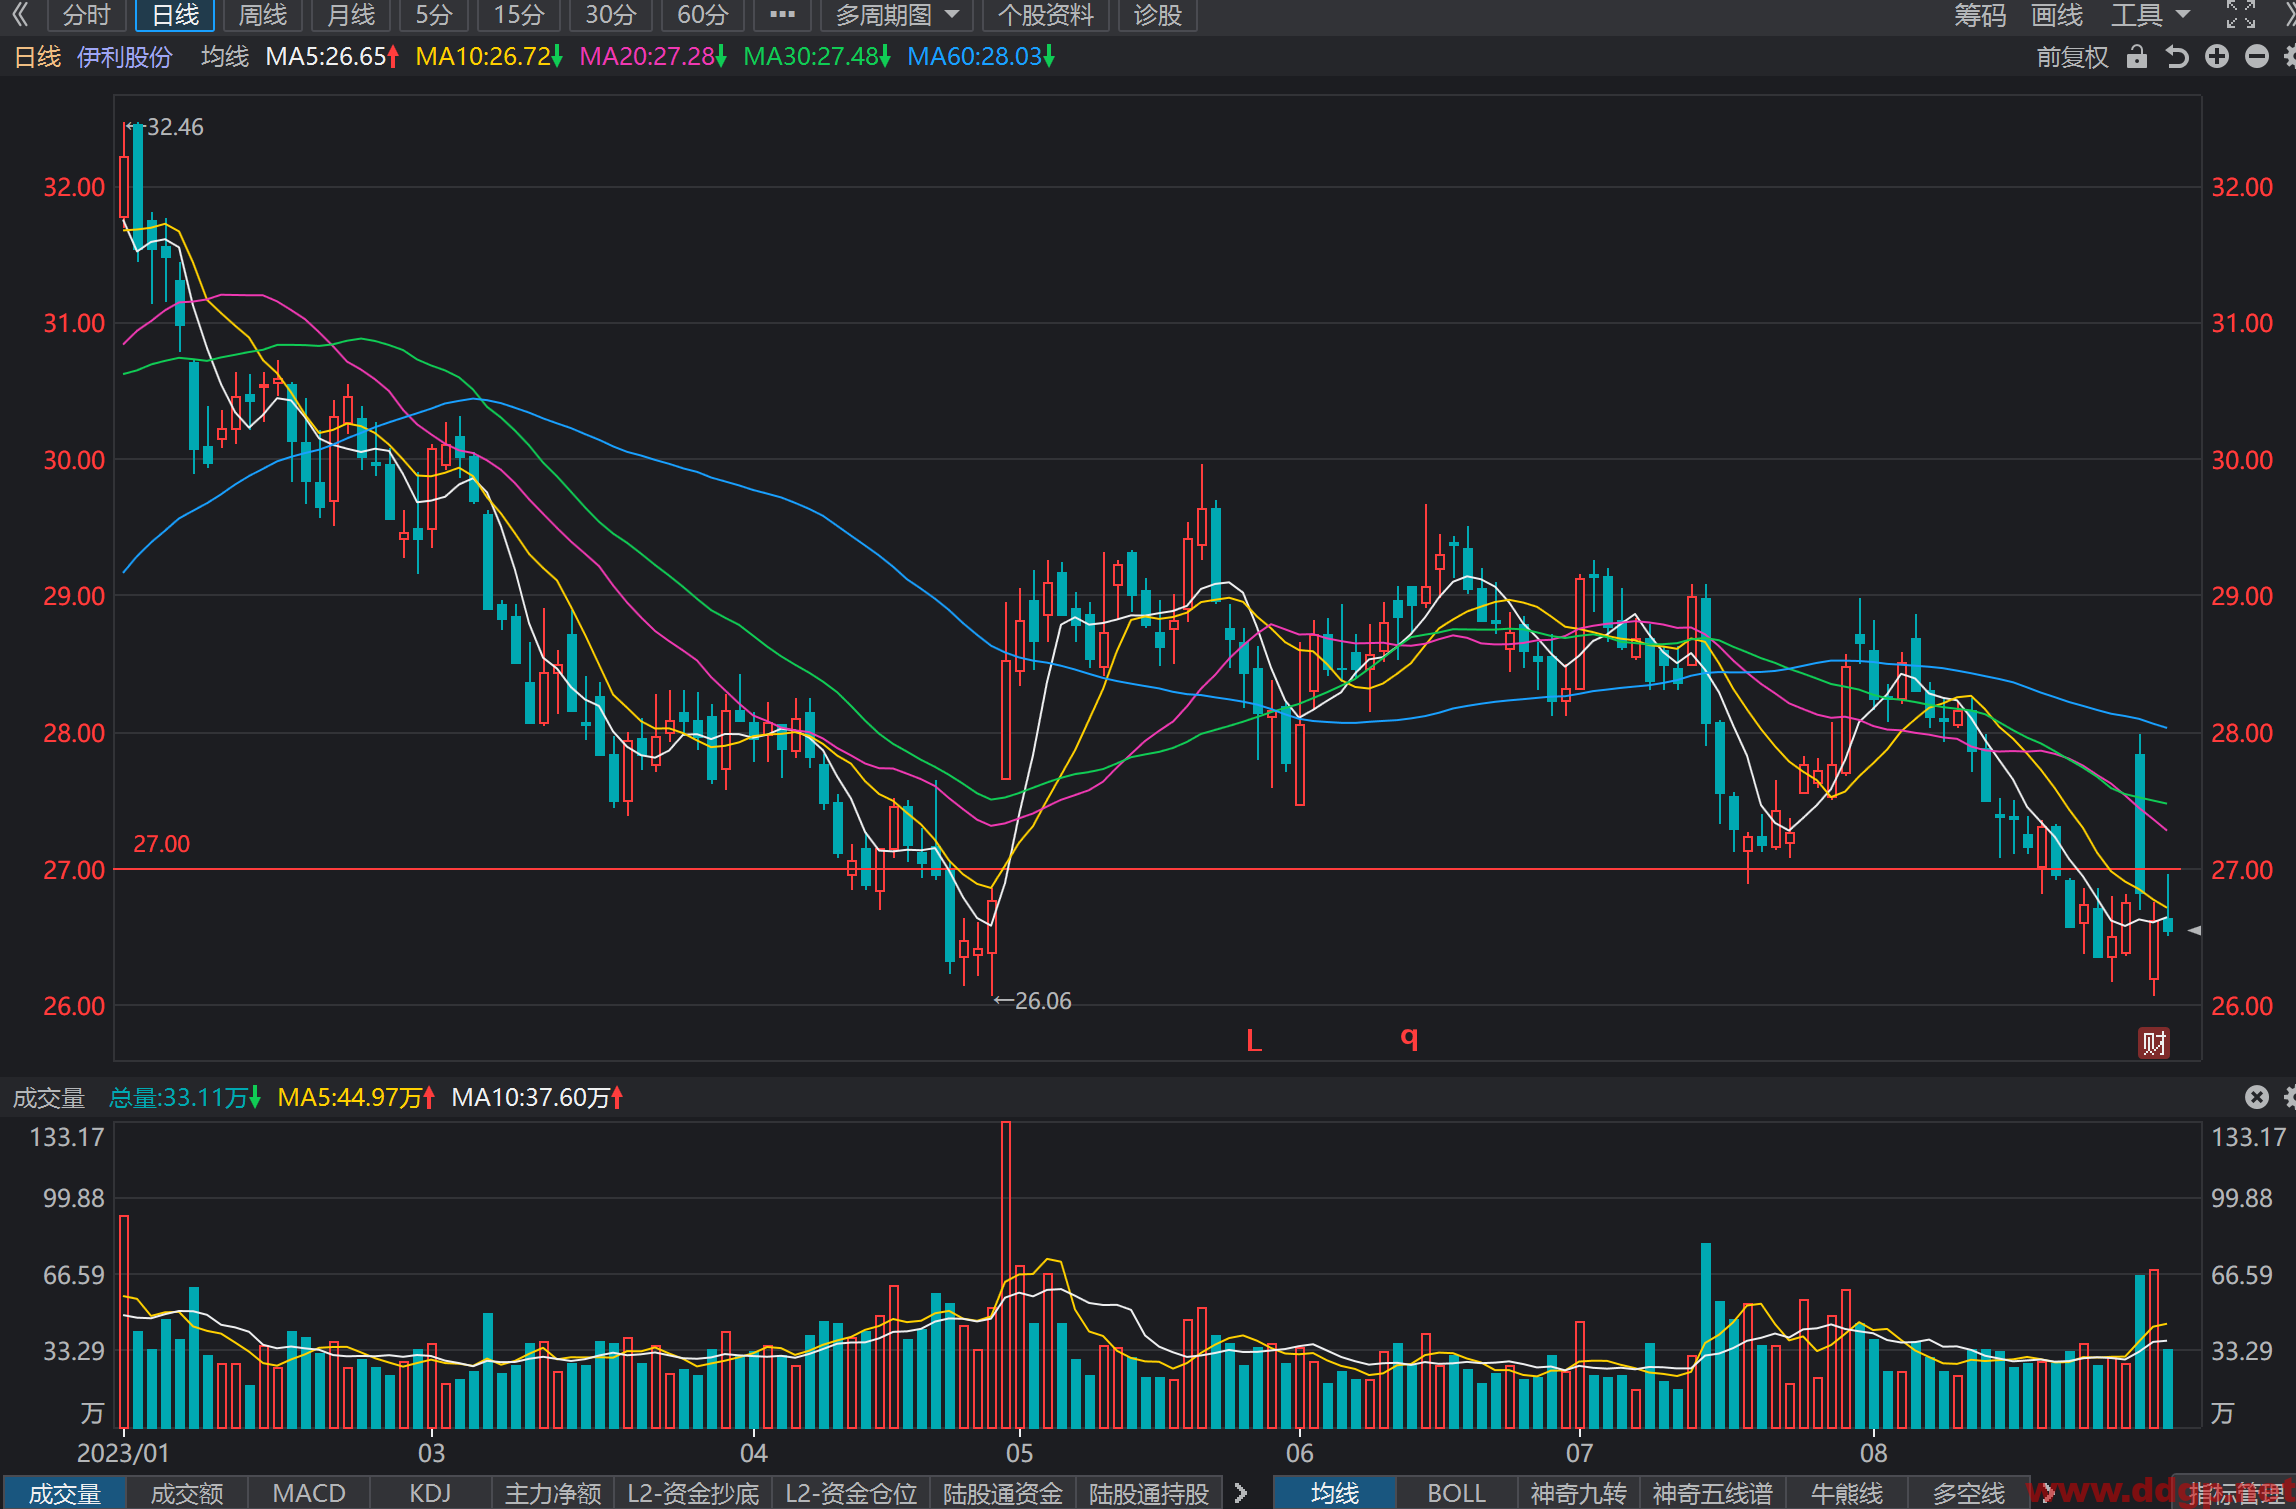Expand more periods with the ellipsis button

782,15
